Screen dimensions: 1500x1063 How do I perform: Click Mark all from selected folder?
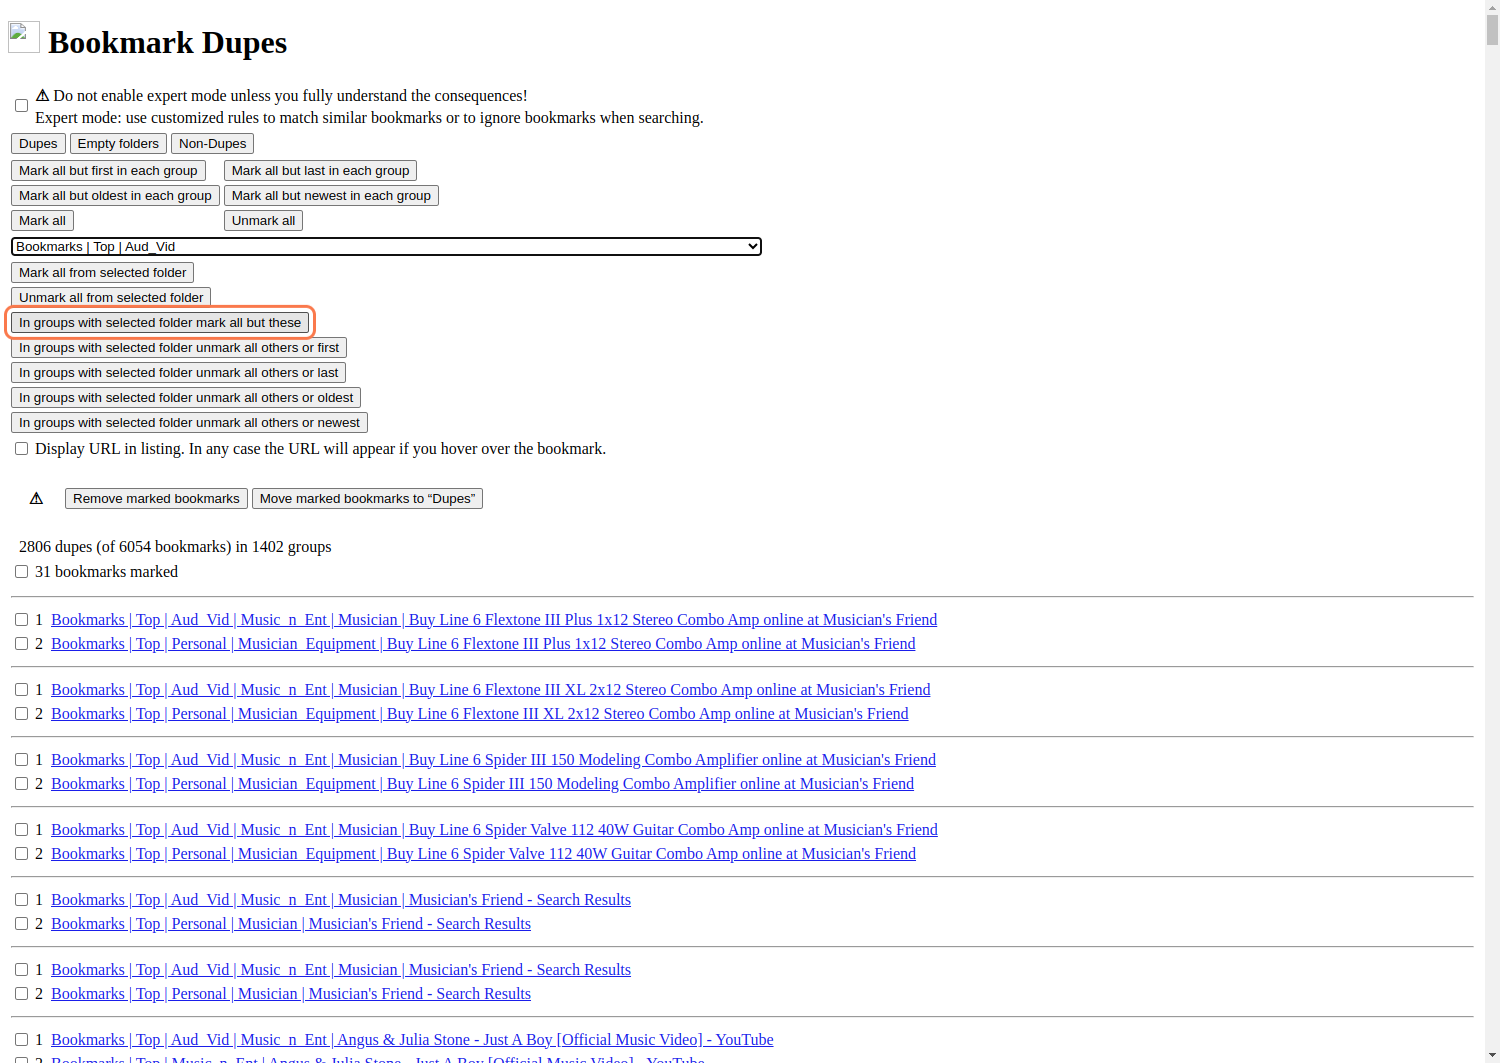coord(102,273)
